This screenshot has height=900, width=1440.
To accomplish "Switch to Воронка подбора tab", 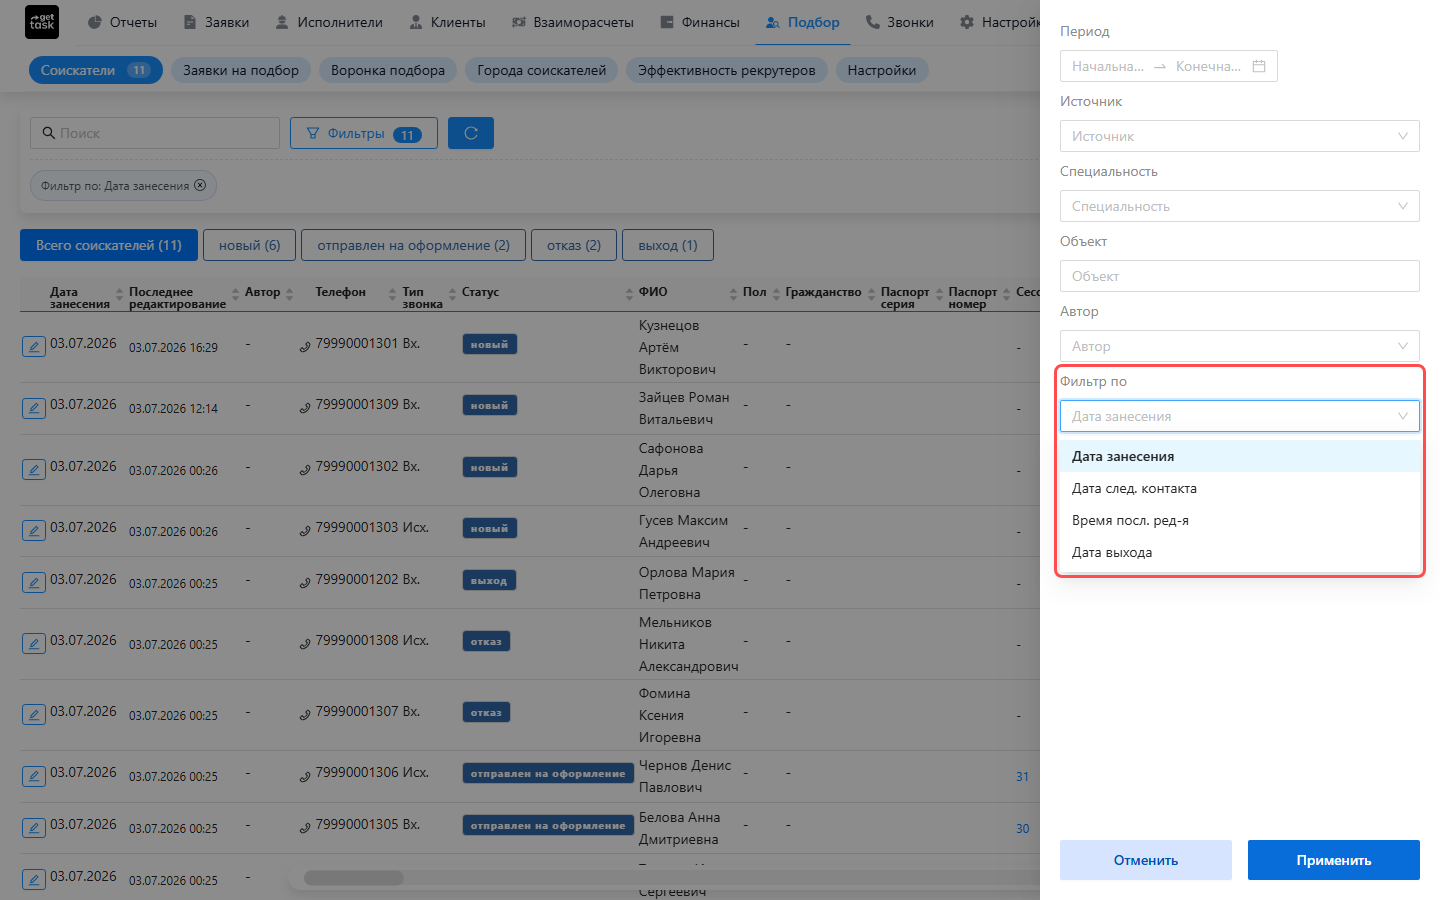I will (388, 70).
